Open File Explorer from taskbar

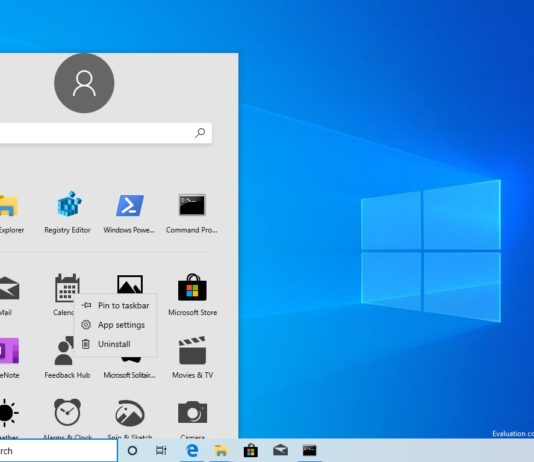pos(221,450)
